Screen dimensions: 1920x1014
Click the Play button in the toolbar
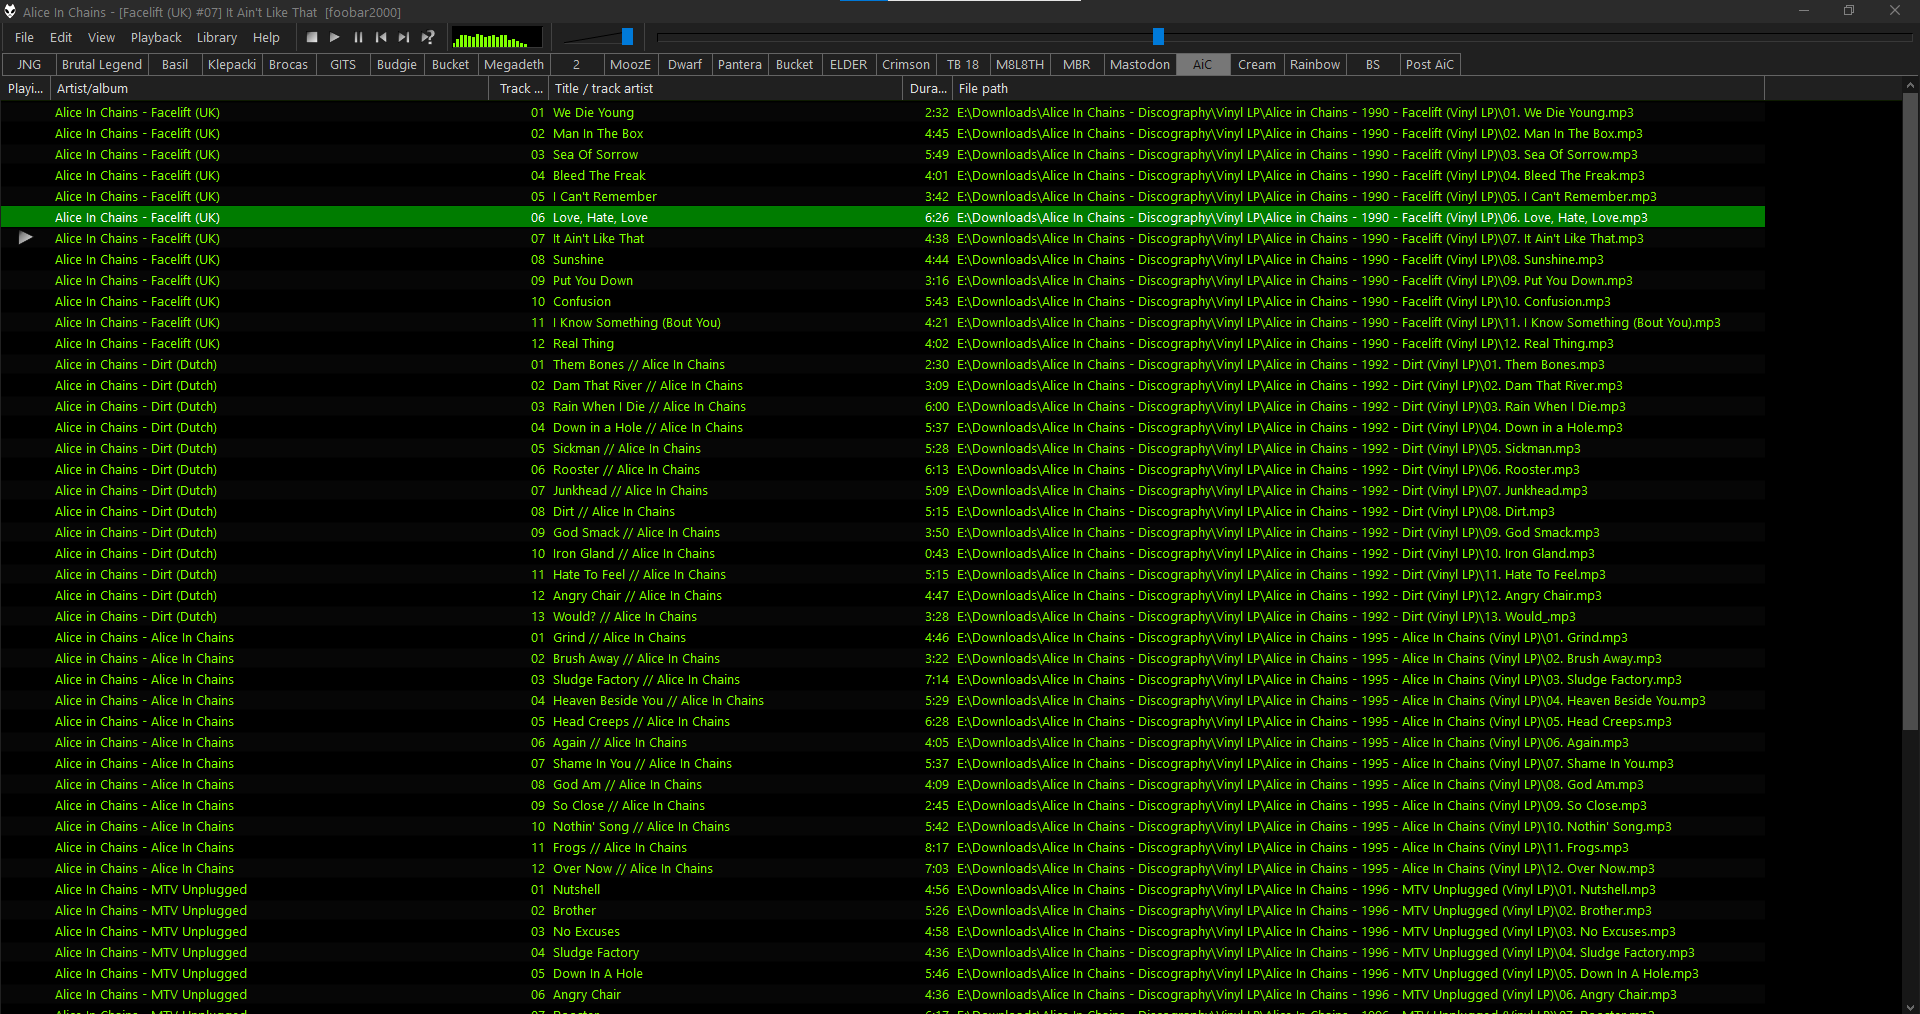[335, 37]
